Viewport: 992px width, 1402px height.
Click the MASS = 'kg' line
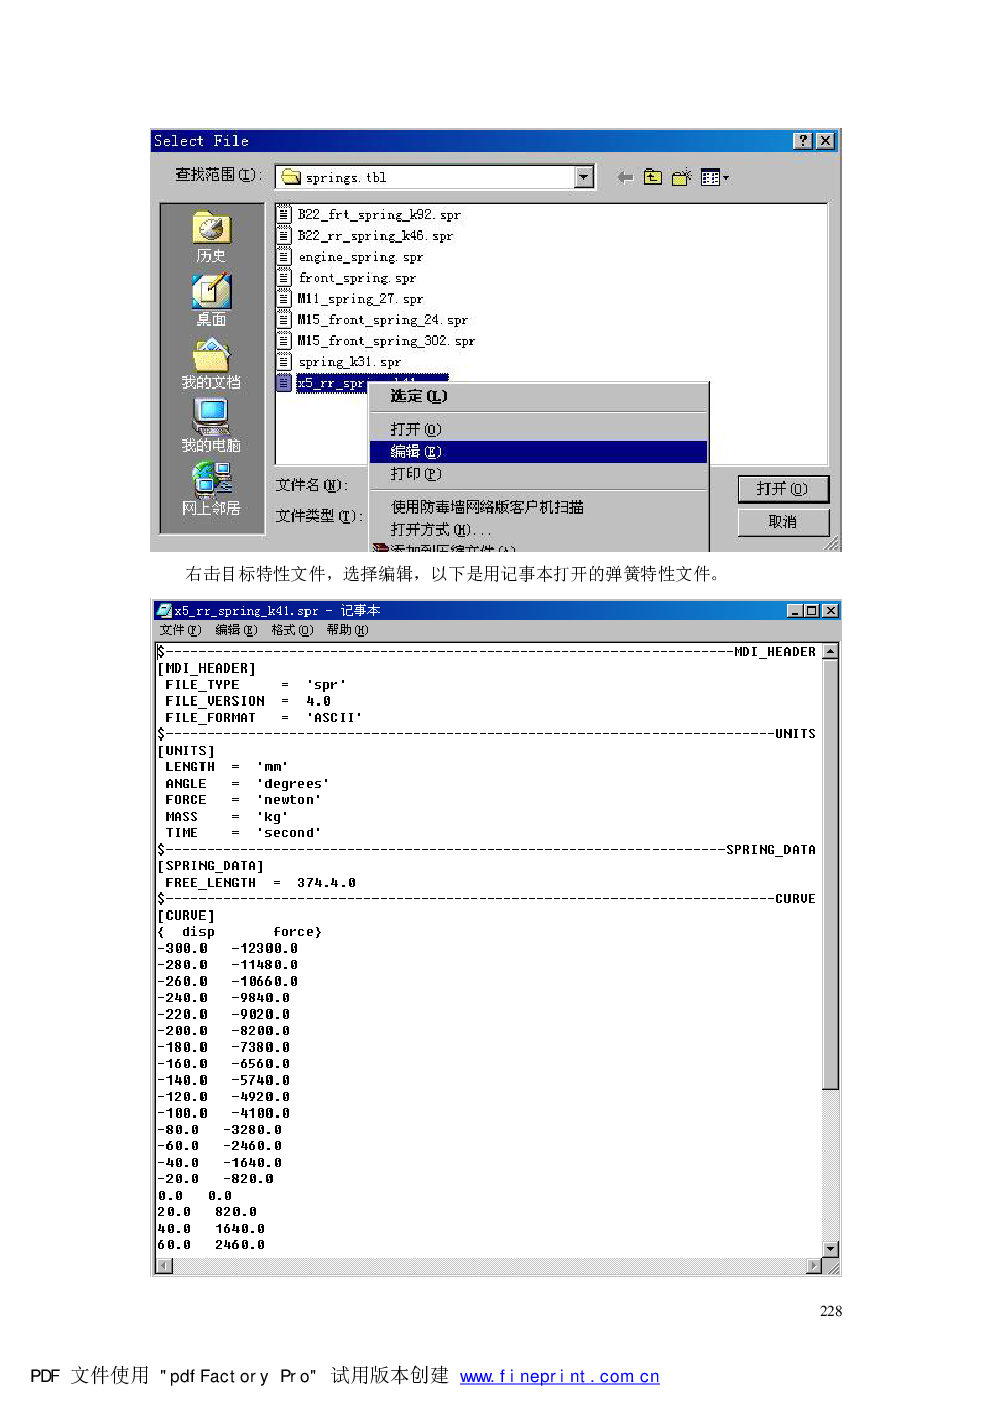(x=226, y=817)
